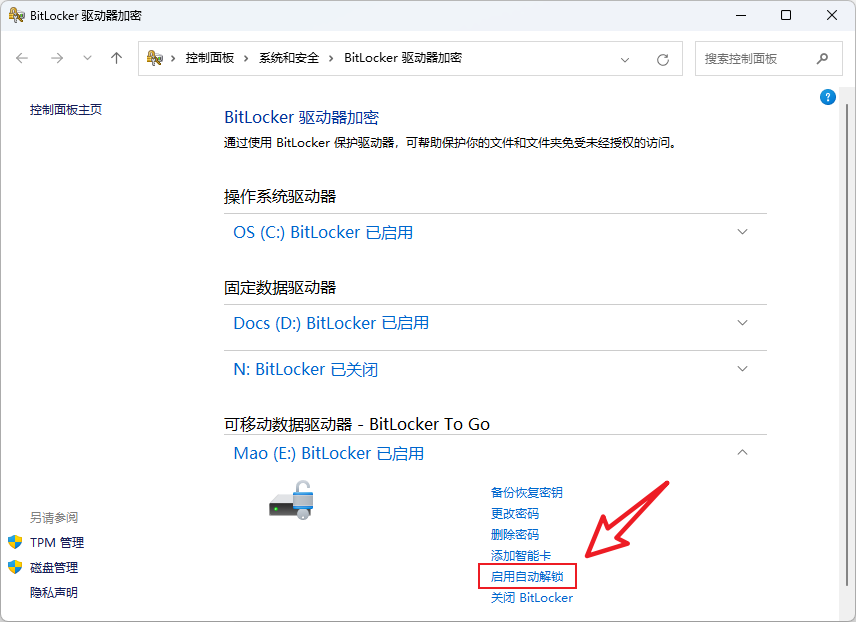Click the 备份恢复密钥 link
856x622 pixels.
[526, 493]
